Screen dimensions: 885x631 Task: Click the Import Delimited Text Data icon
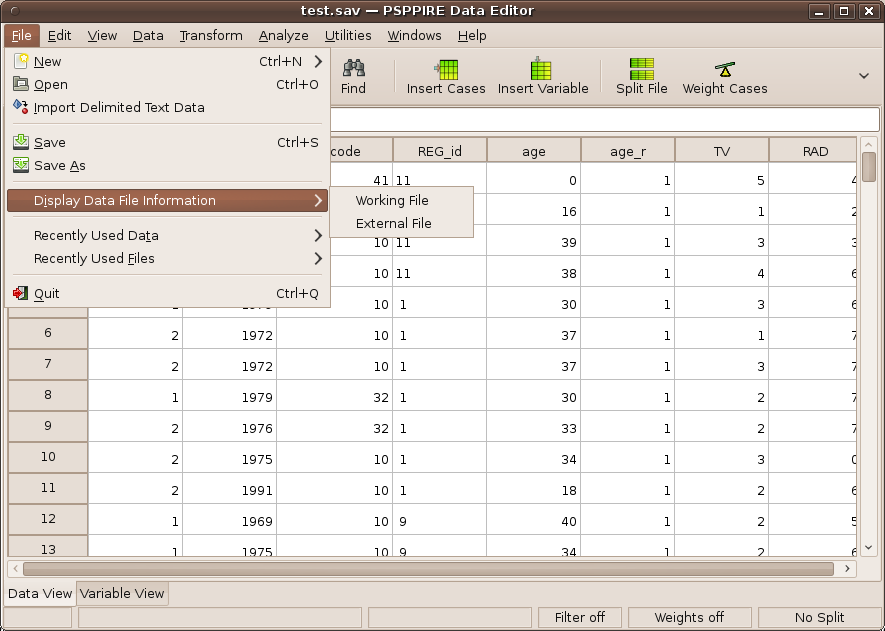point(21,106)
